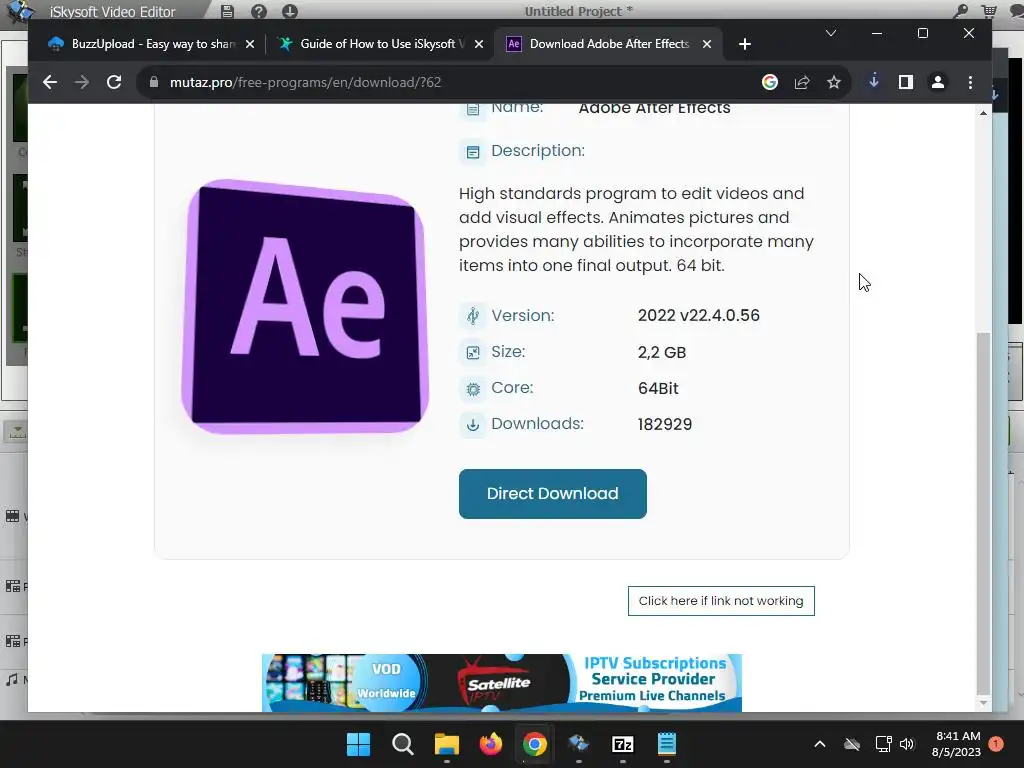This screenshot has height=768, width=1024.
Task: Open the Chrome profile menu
Action: click(938, 82)
